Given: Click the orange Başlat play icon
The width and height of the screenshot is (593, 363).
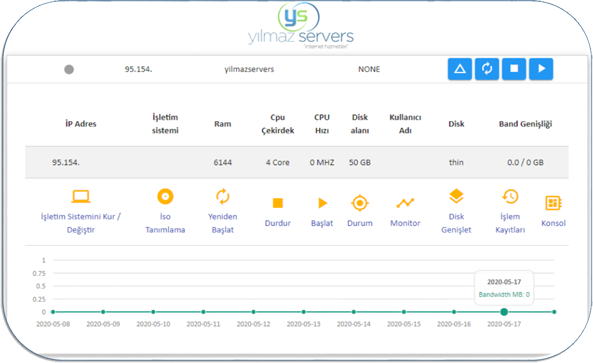Looking at the screenshot, I should pos(322,203).
